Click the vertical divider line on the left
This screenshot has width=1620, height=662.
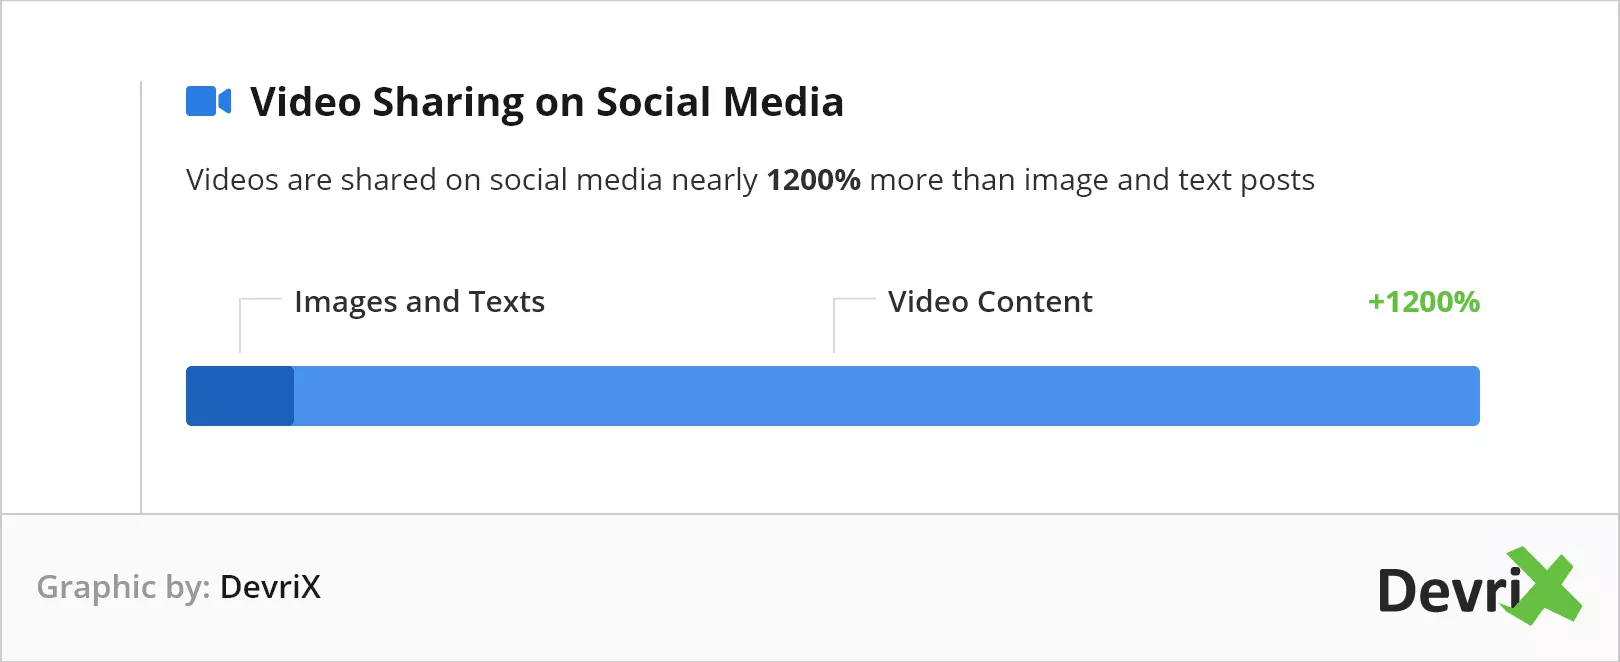[141, 297]
